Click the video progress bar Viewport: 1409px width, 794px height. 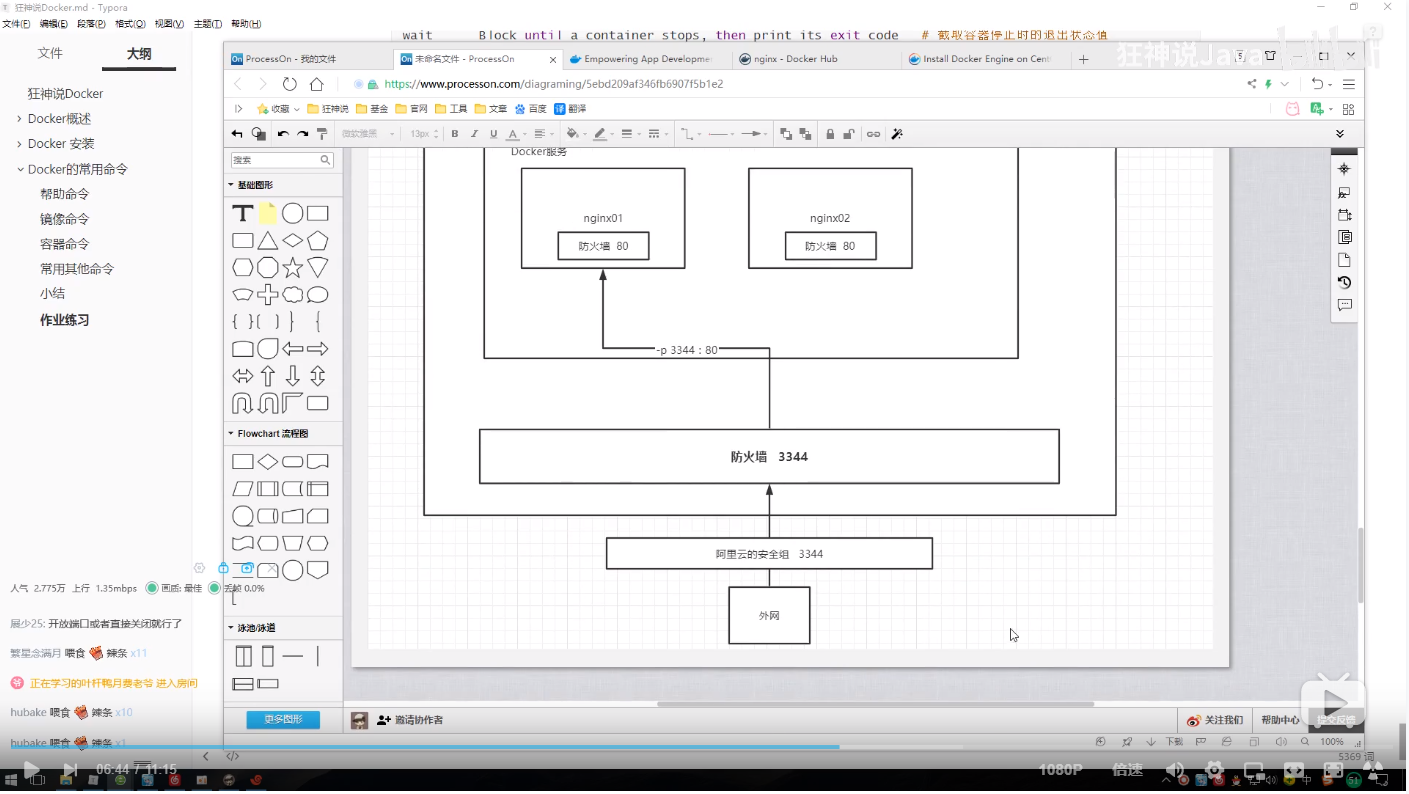704,747
